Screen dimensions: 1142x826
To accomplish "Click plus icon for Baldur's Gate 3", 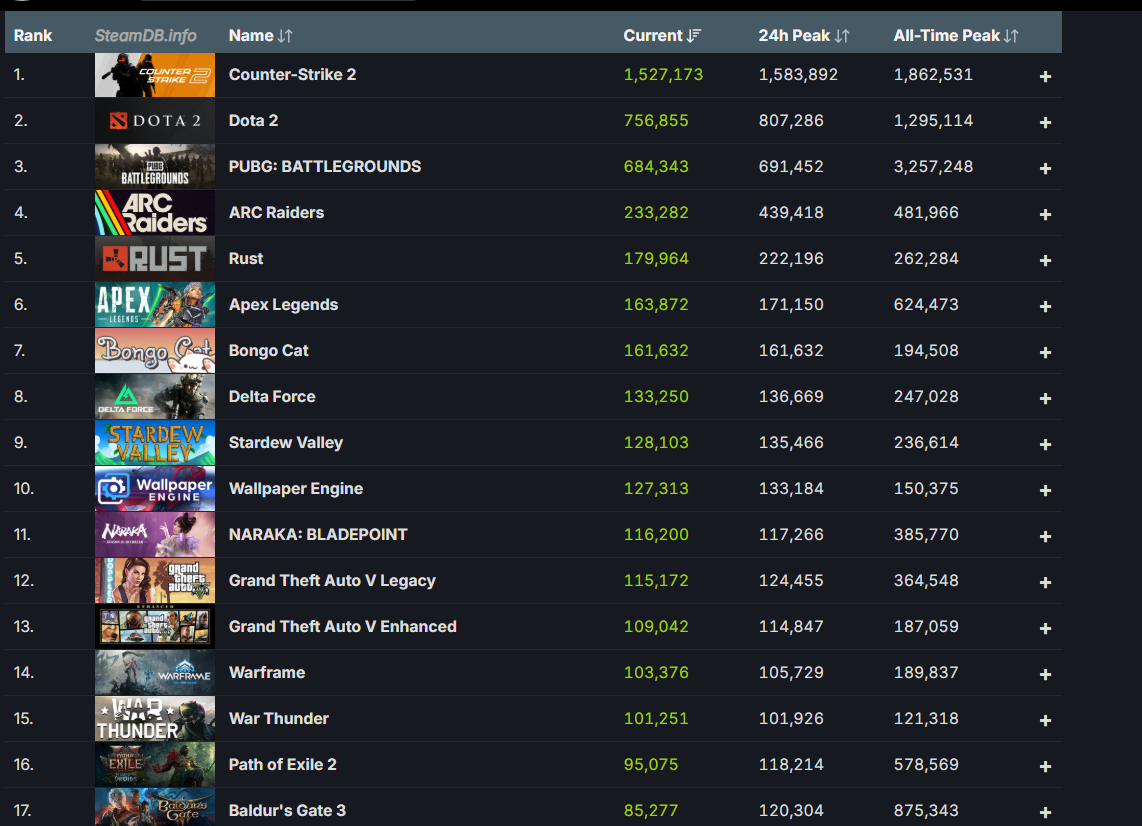I will click(x=1045, y=812).
